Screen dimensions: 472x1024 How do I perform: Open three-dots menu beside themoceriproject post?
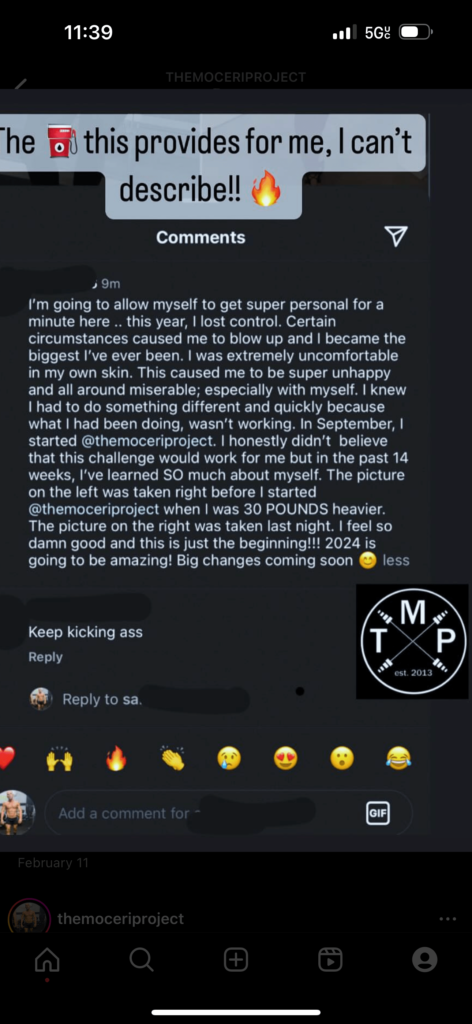(448, 919)
